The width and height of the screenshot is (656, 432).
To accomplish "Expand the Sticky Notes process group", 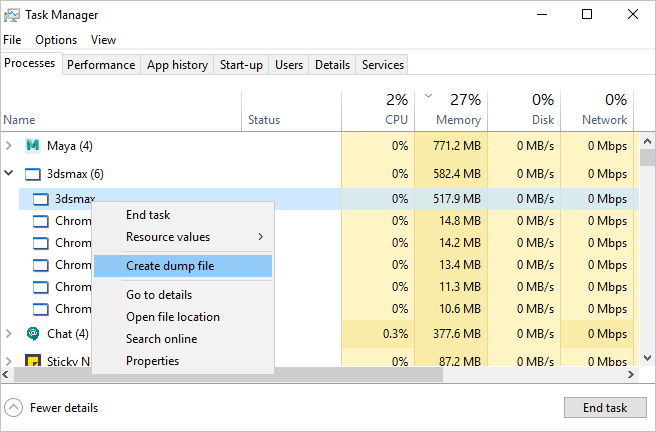I will (x=9, y=360).
